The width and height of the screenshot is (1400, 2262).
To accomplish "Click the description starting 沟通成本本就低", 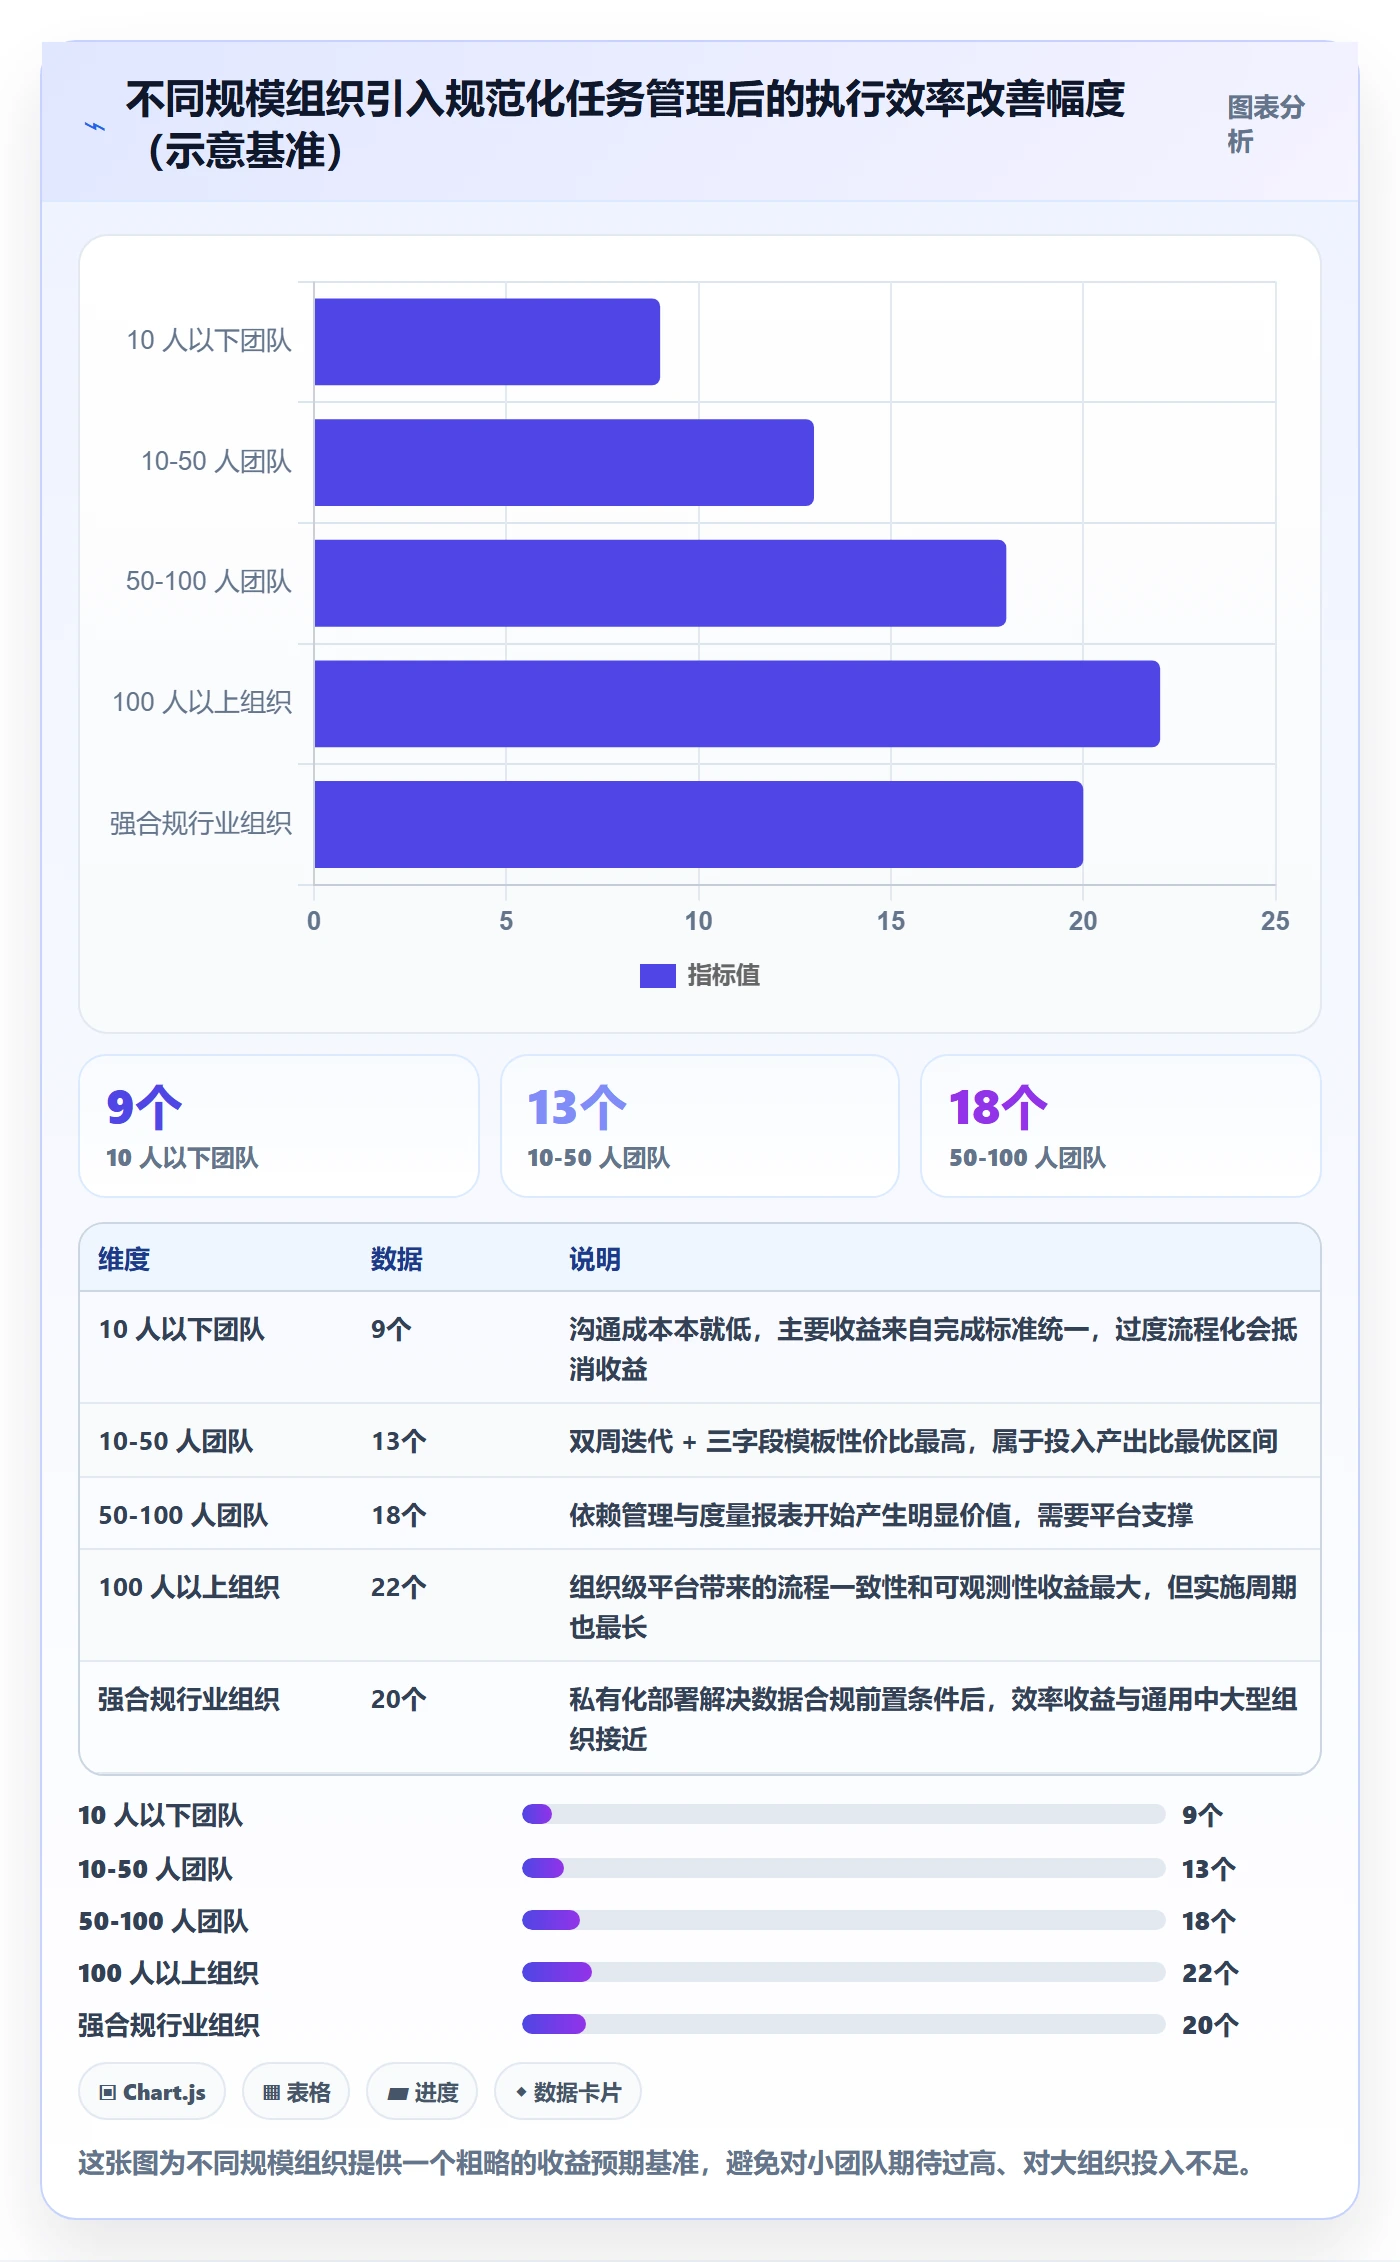I will (x=933, y=1348).
